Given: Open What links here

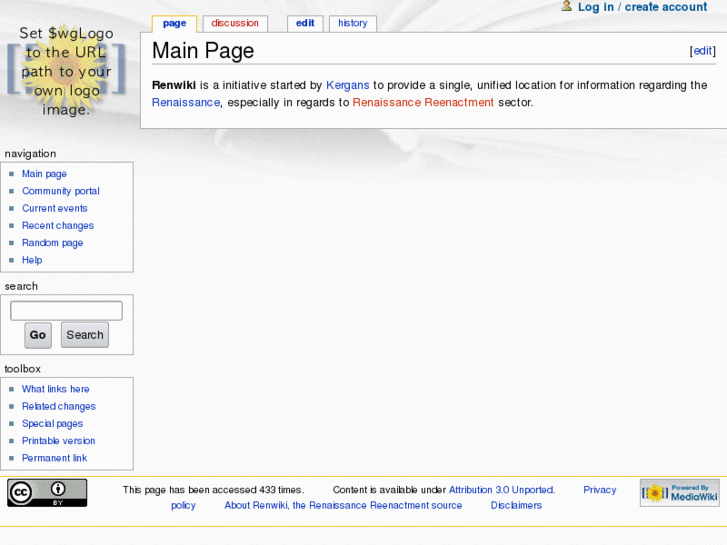Looking at the screenshot, I should (x=56, y=389).
